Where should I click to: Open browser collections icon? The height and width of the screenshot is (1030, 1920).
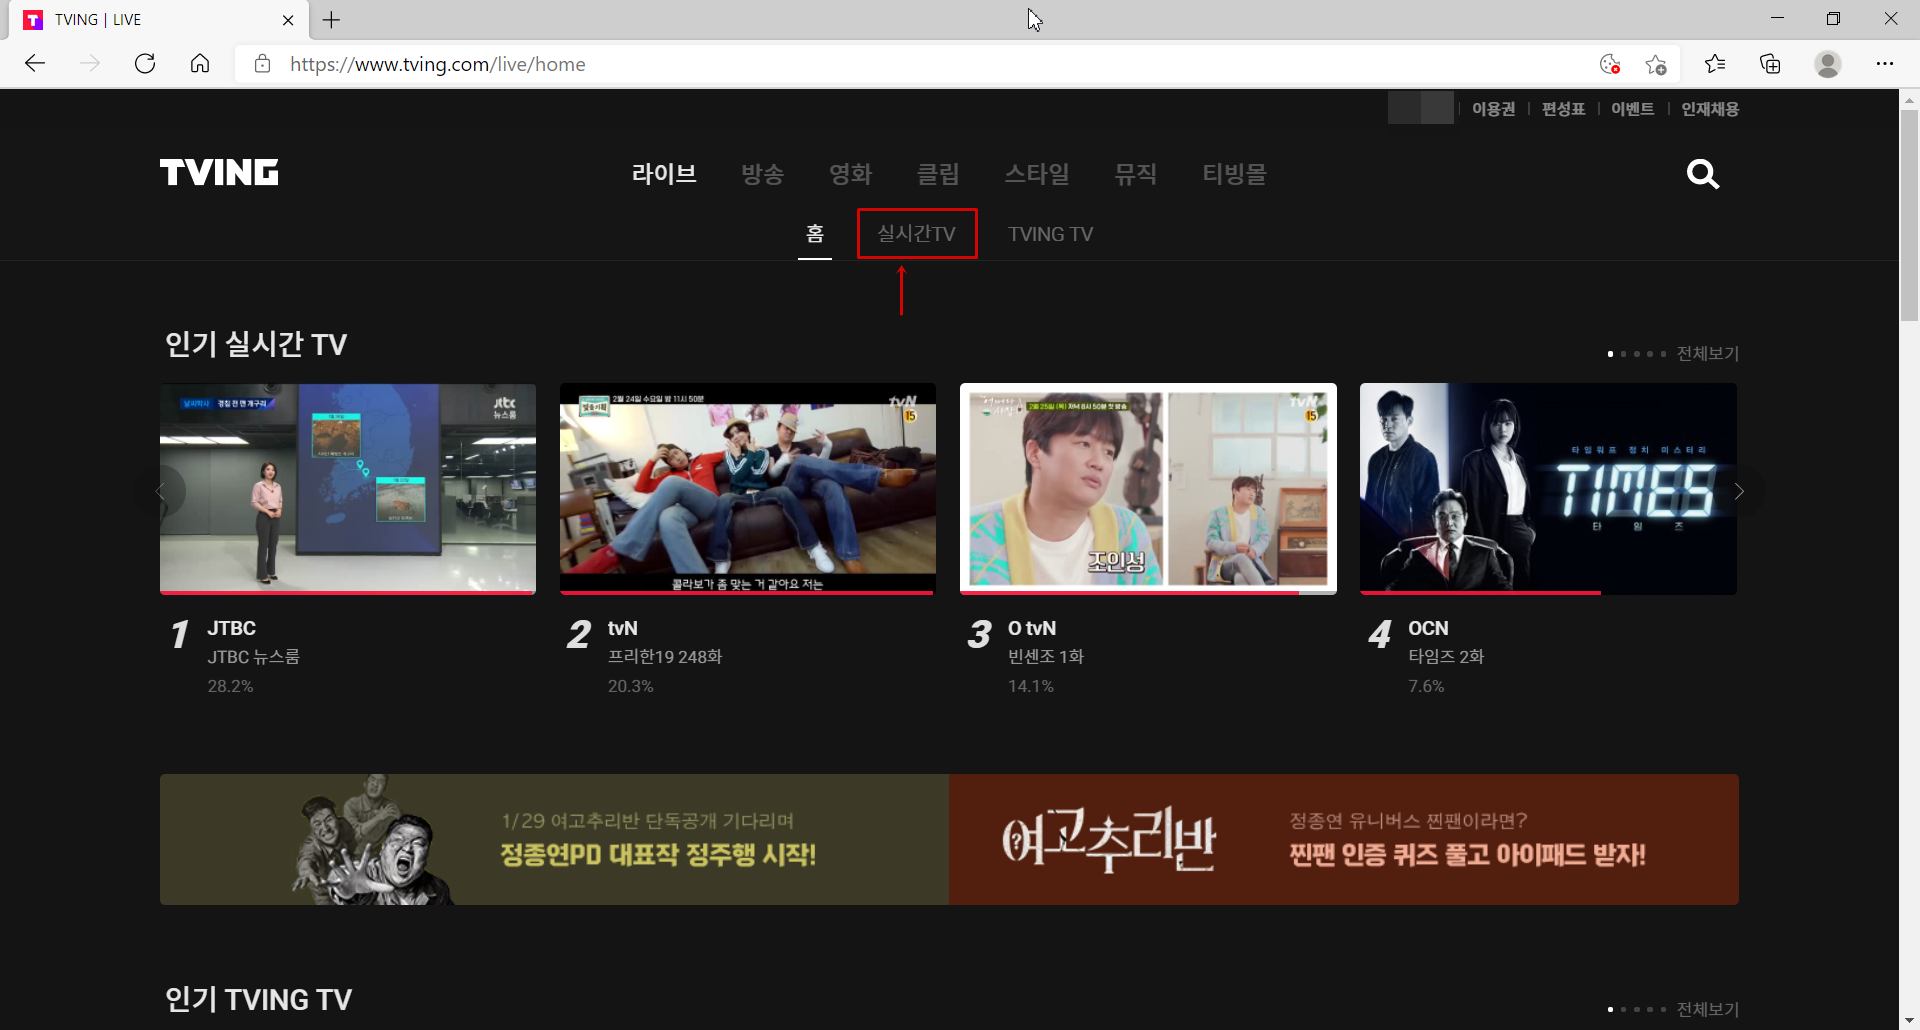coord(1770,64)
